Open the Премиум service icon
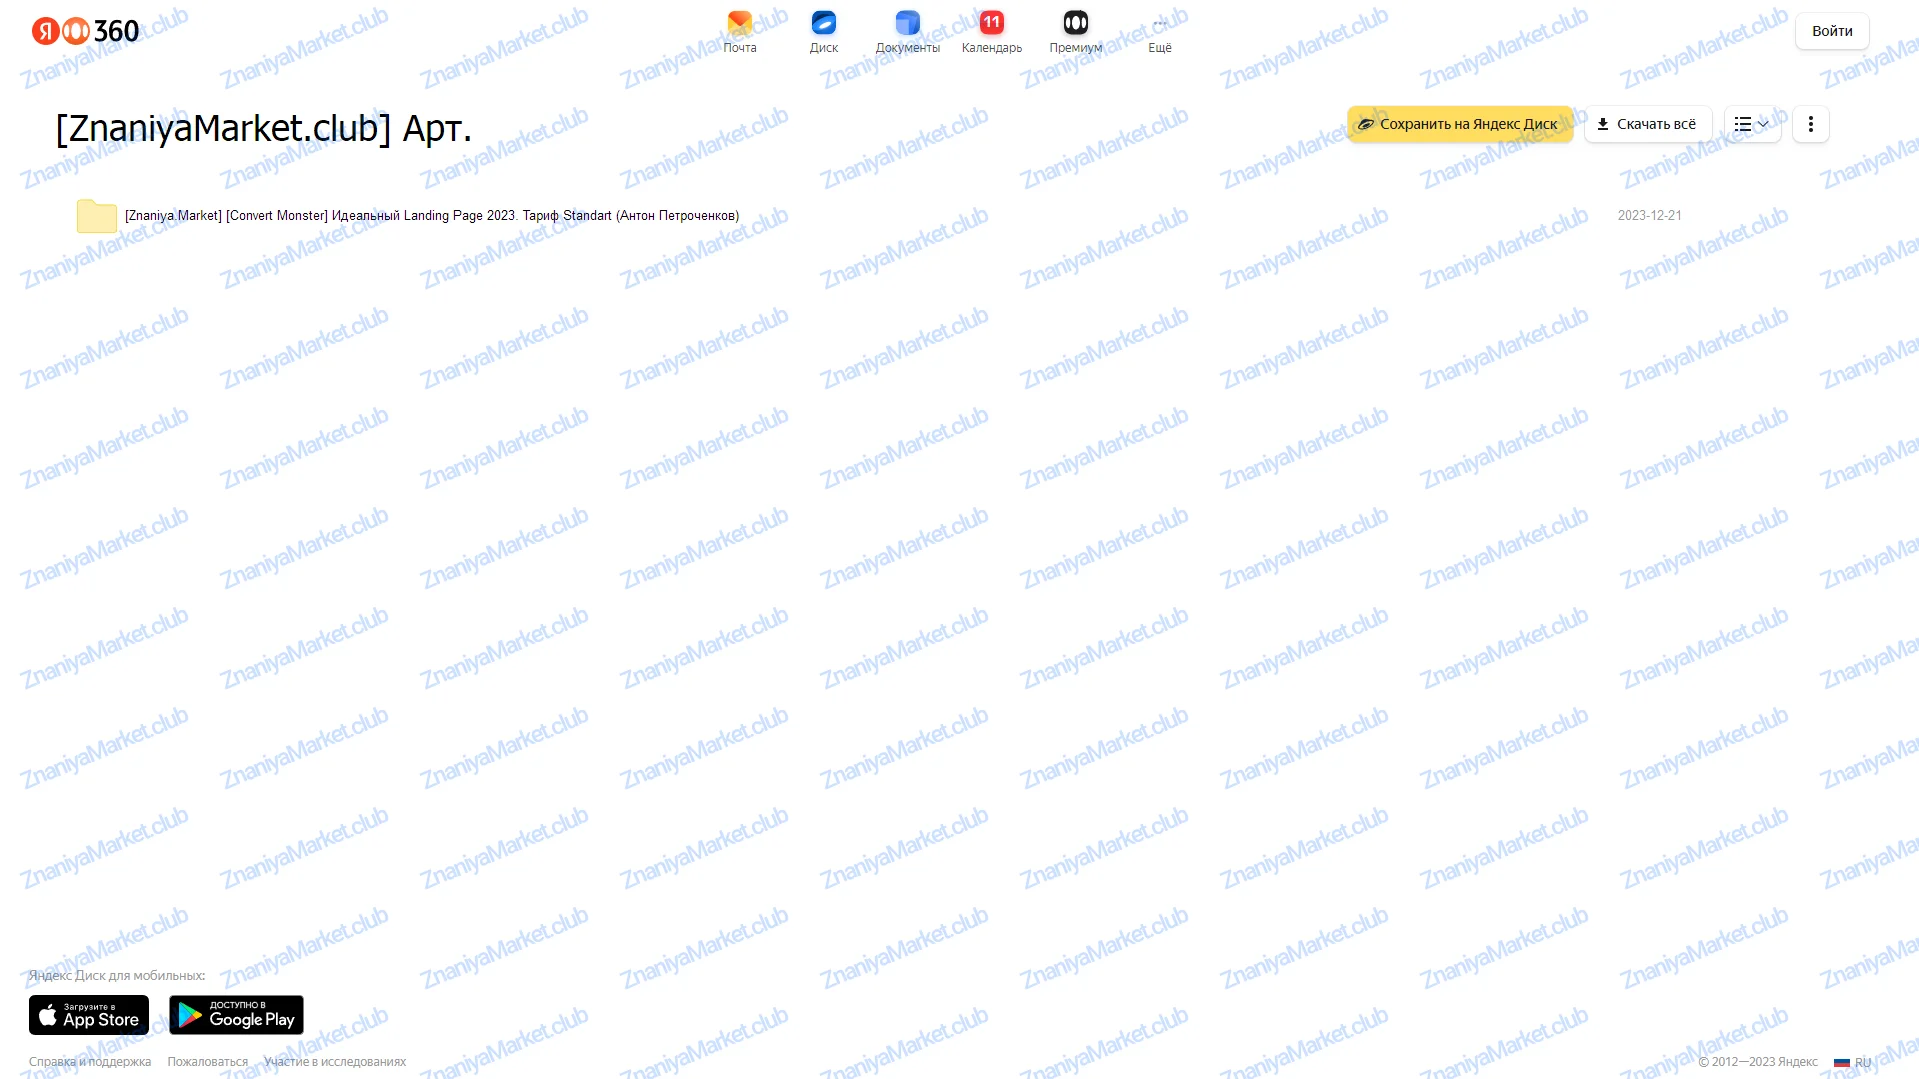1919x1079 pixels. [x=1075, y=30]
